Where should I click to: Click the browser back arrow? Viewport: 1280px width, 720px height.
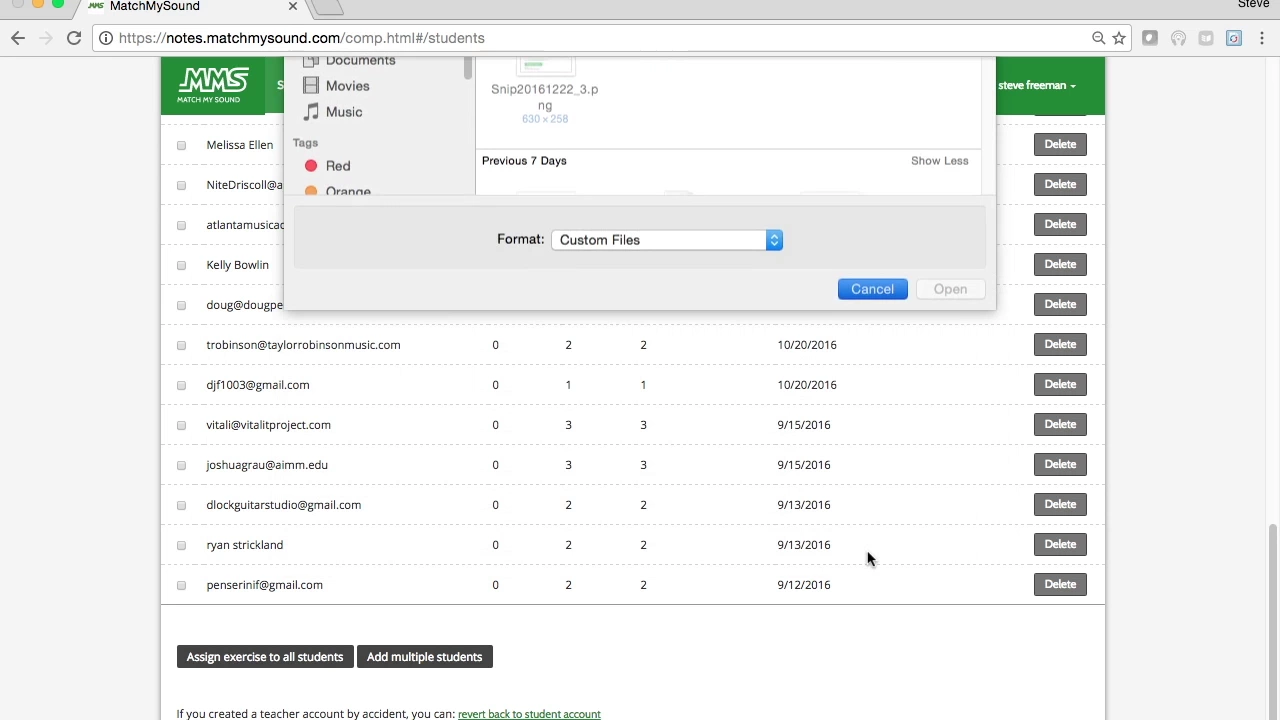point(18,38)
